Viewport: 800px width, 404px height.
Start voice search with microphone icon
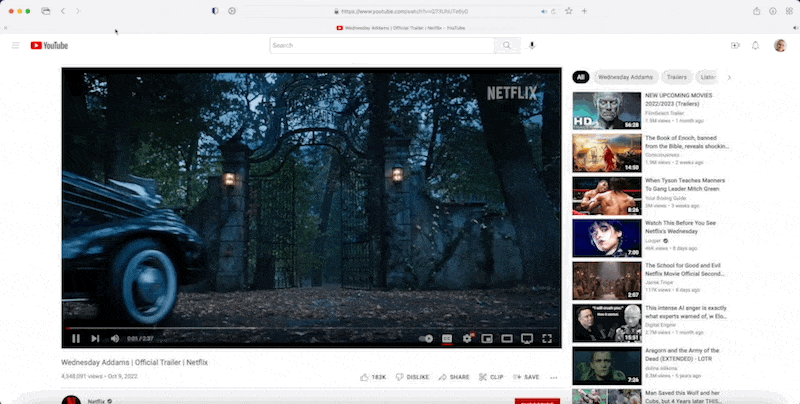tap(532, 45)
